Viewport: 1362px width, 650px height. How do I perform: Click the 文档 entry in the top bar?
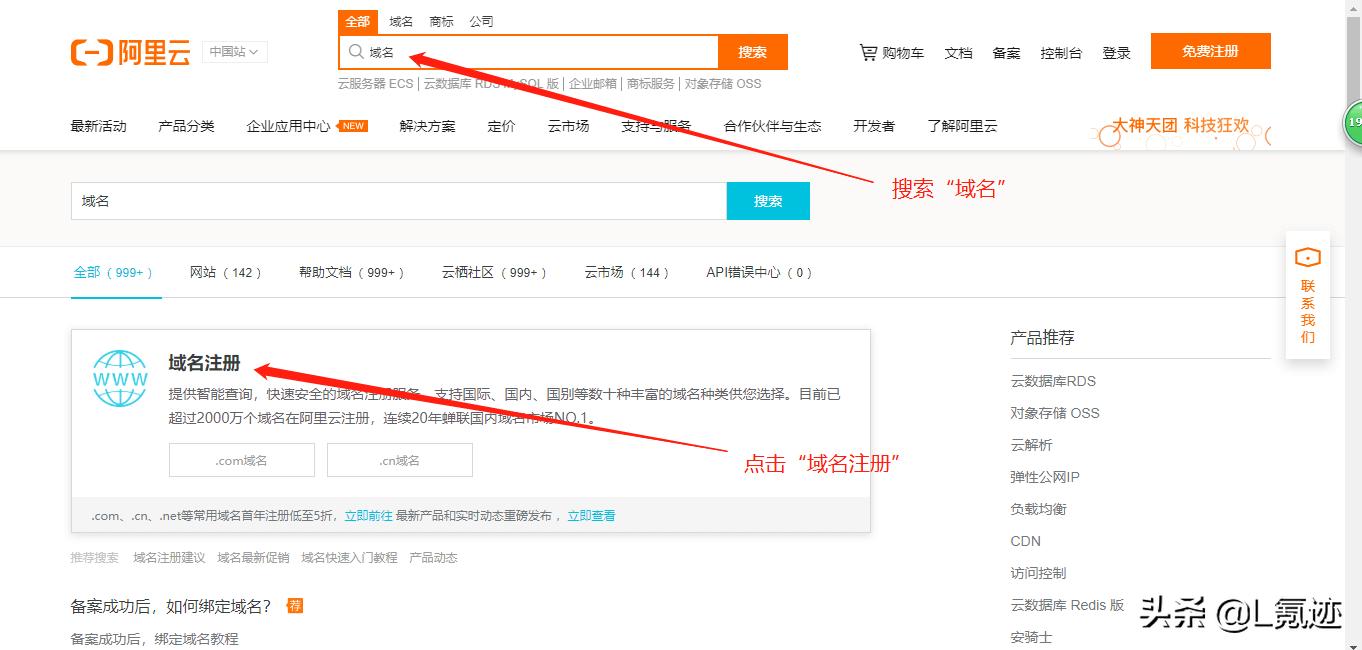957,53
